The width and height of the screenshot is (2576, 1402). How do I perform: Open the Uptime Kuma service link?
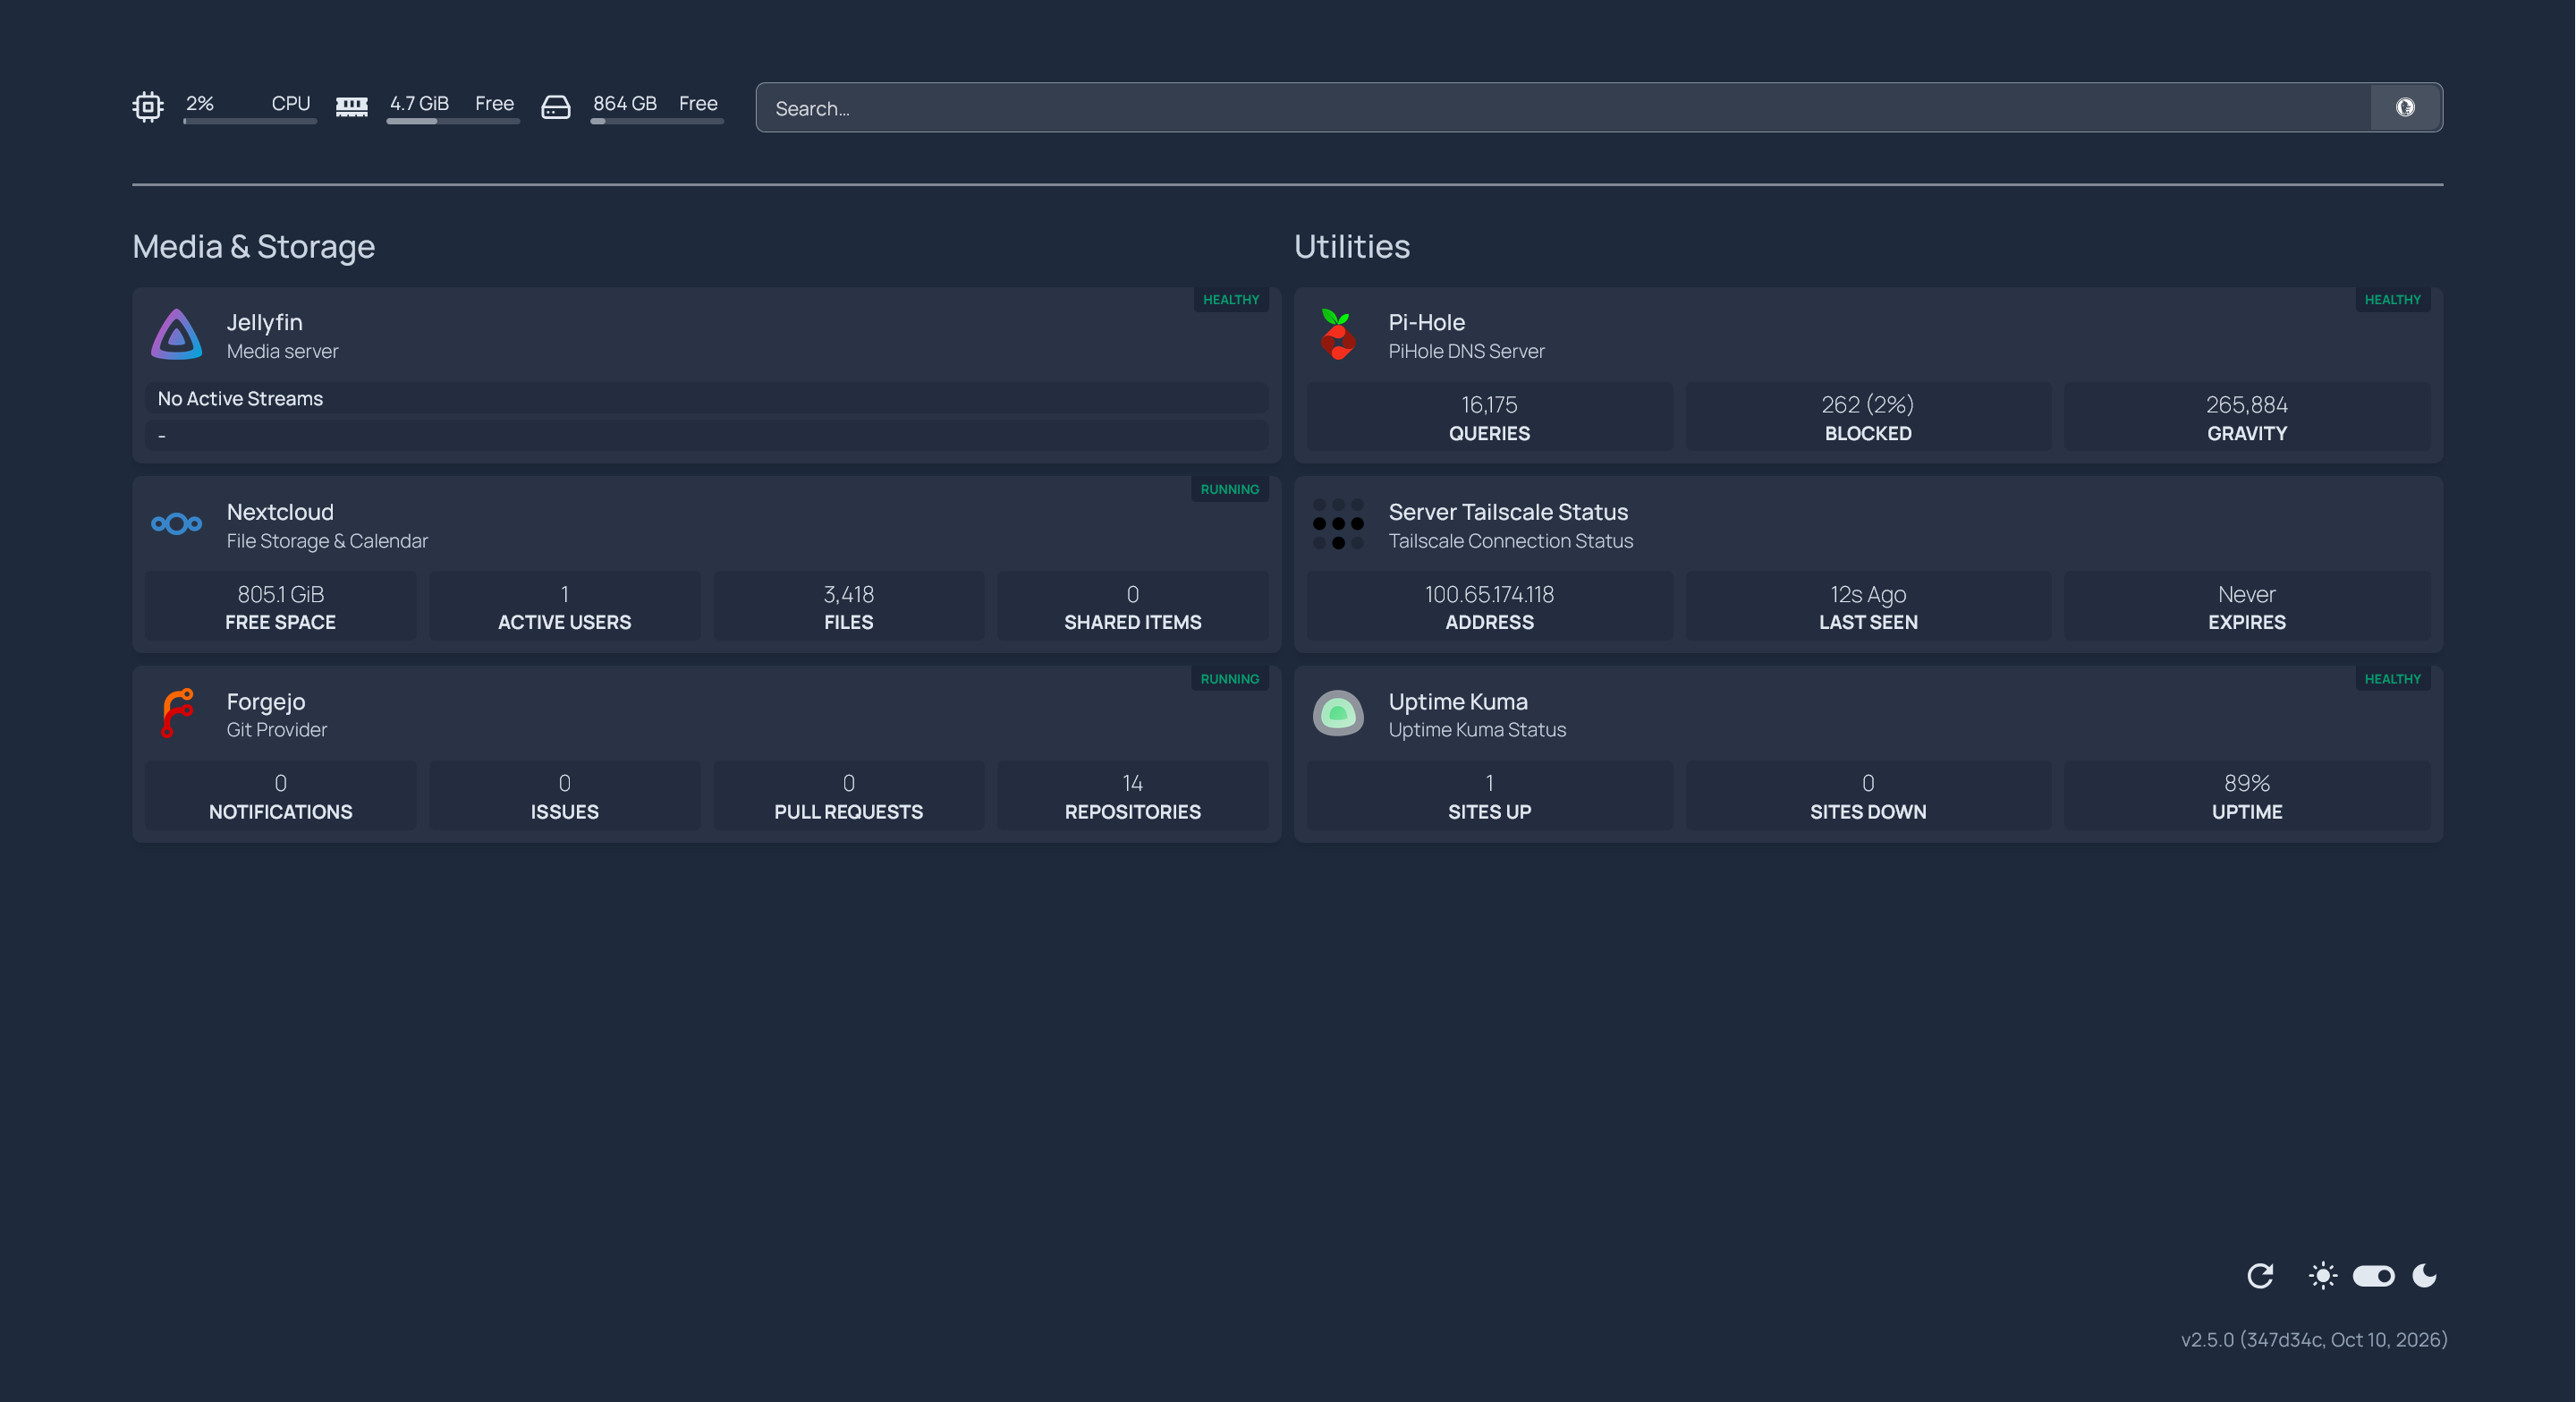click(1458, 701)
